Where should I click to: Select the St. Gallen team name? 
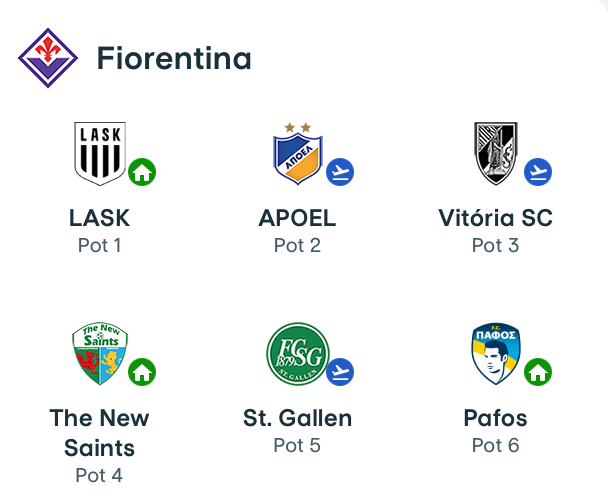[297, 418]
